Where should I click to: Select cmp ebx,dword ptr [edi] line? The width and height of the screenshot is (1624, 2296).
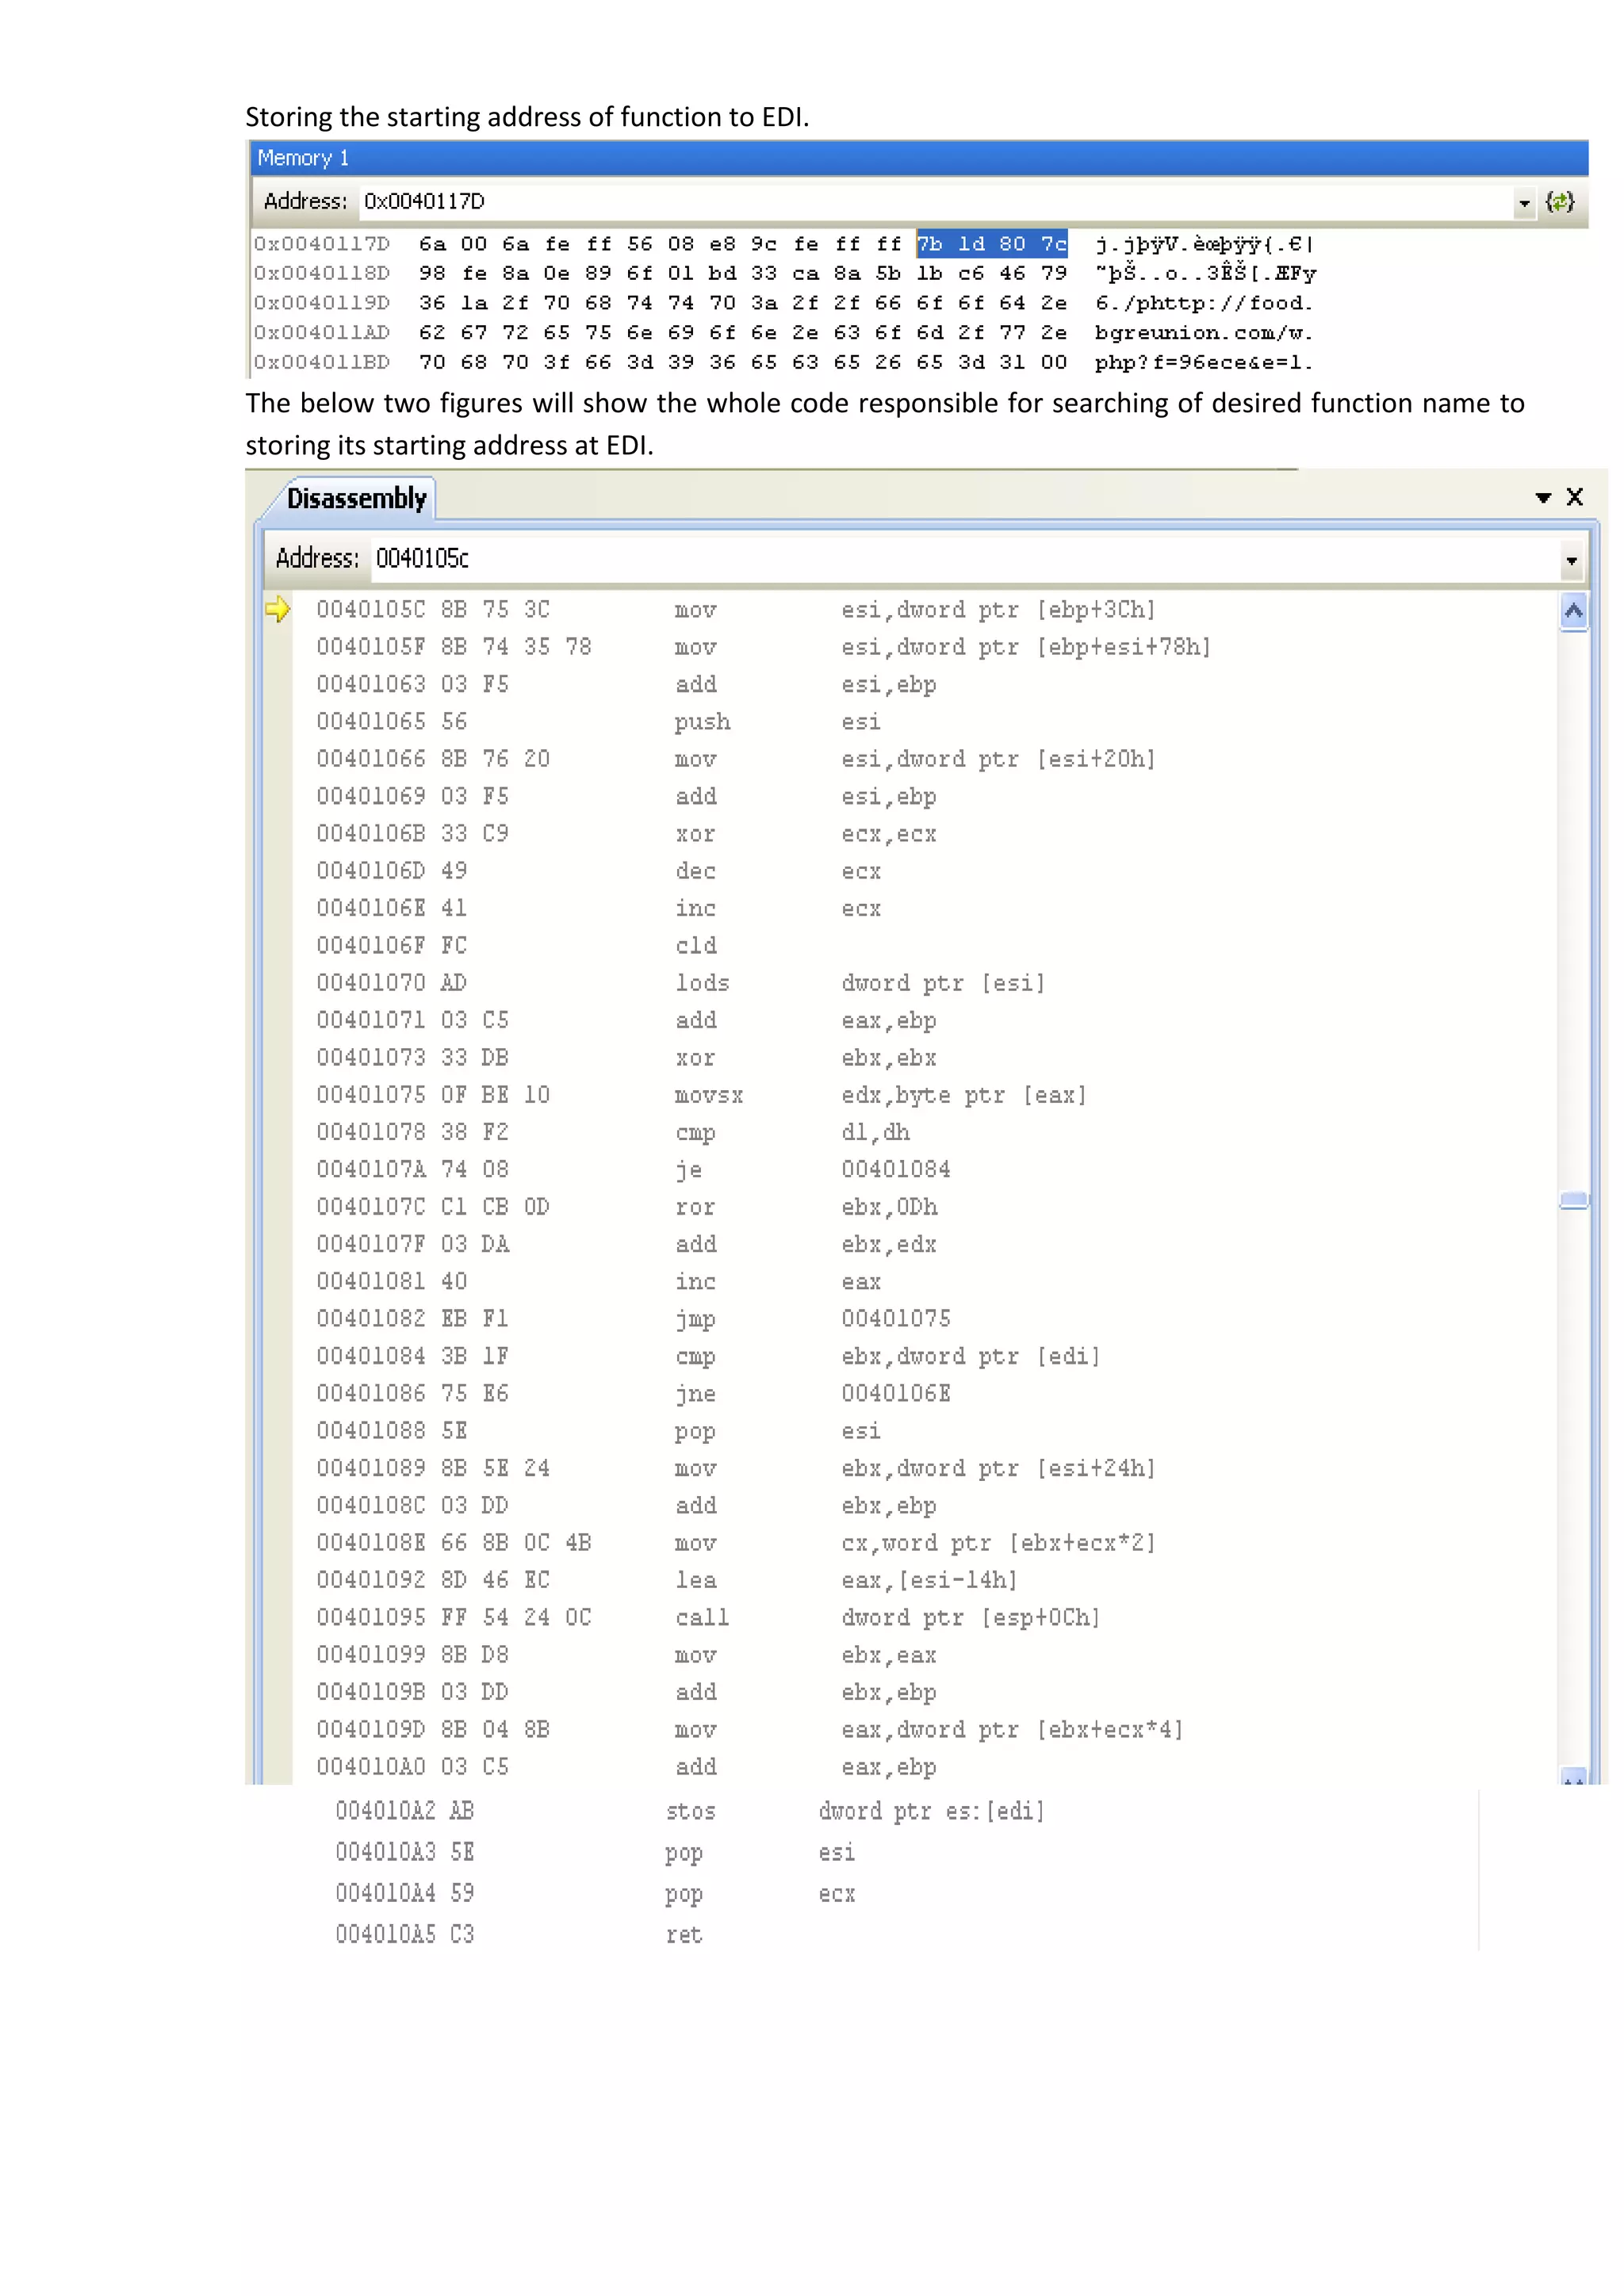click(708, 1356)
